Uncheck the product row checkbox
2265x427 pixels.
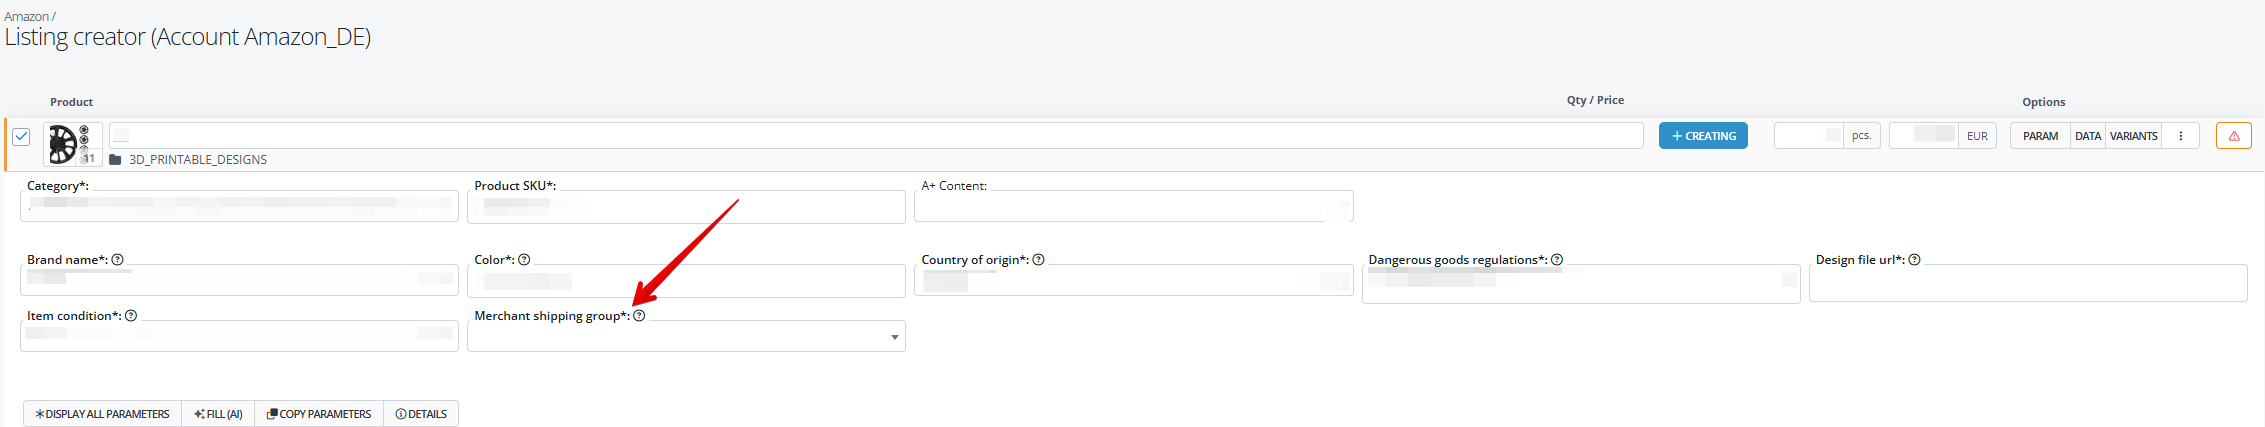point(21,137)
